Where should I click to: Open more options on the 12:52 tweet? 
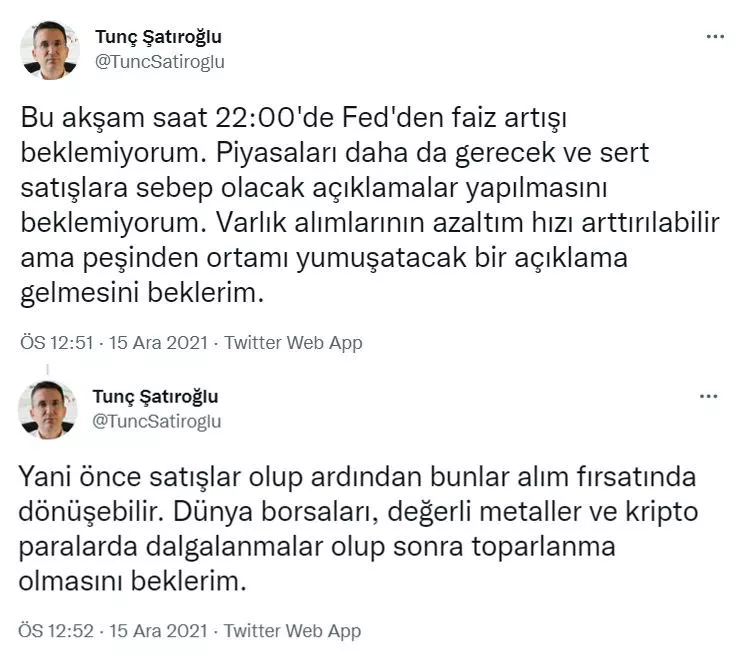[708, 396]
